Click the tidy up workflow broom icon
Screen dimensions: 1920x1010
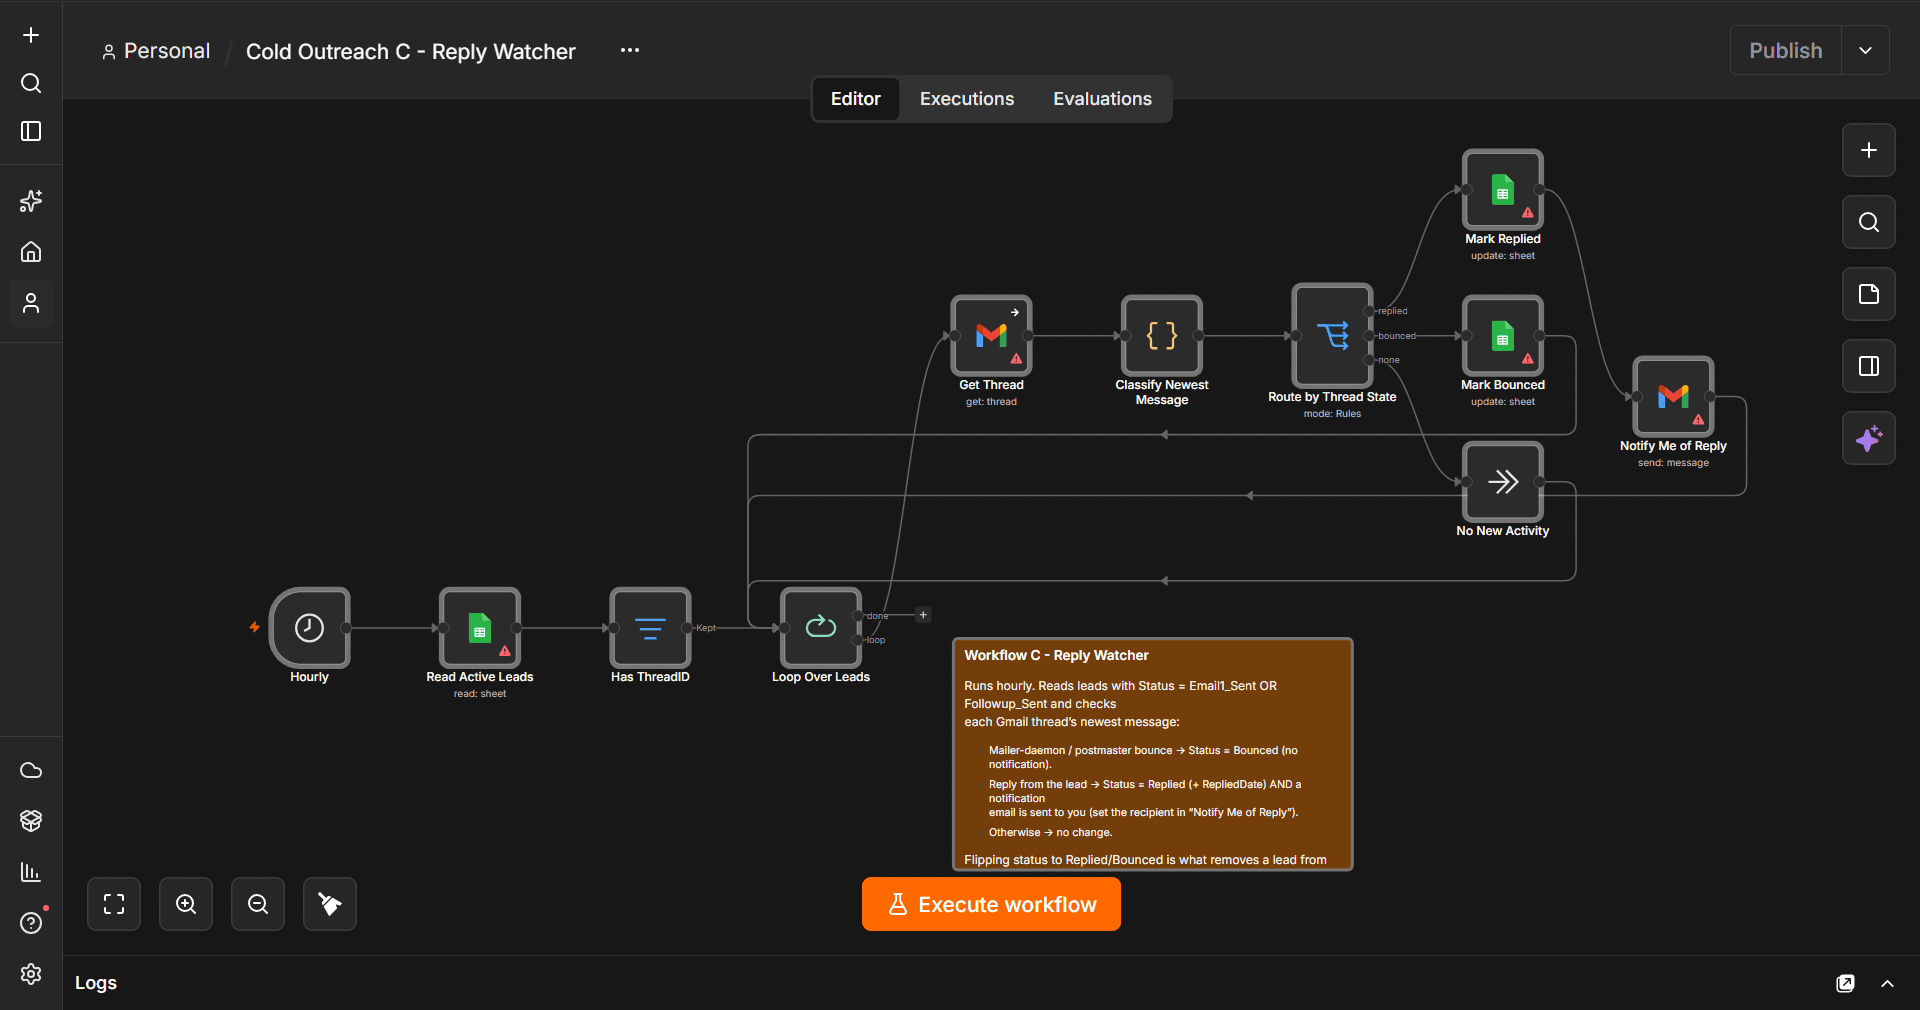330,904
